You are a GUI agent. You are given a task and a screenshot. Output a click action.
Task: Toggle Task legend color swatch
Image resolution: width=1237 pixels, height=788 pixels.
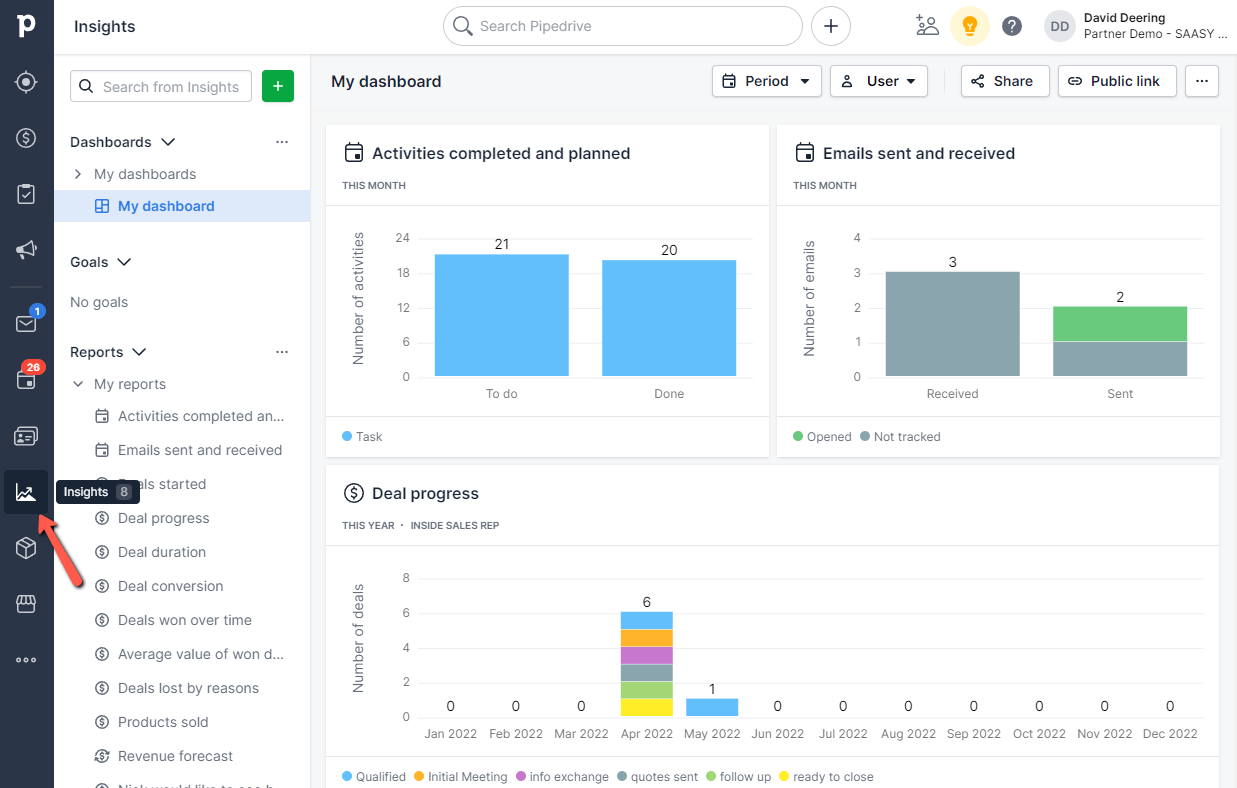pyautogui.click(x=347, y=436)
